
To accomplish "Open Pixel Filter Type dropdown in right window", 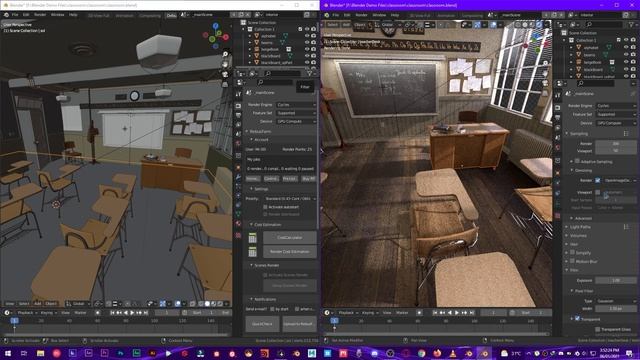I will pos(616,301).
